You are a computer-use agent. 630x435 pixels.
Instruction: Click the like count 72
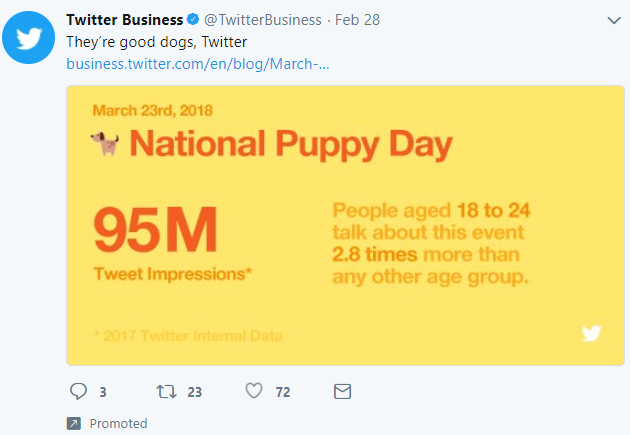[x=283, y=392]
